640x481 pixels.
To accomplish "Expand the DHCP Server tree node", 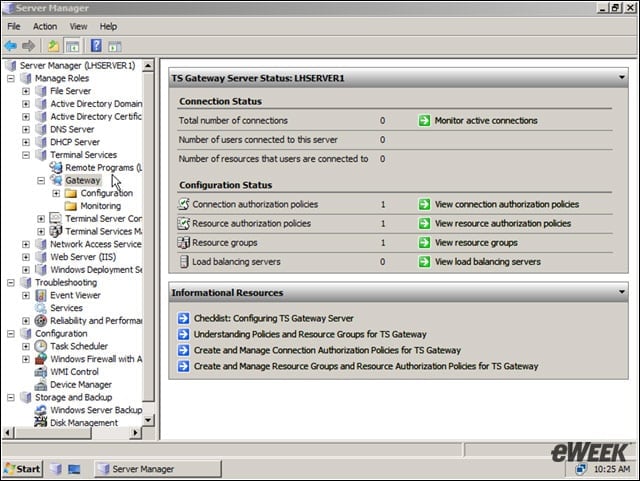I will (x=26, y=142).
